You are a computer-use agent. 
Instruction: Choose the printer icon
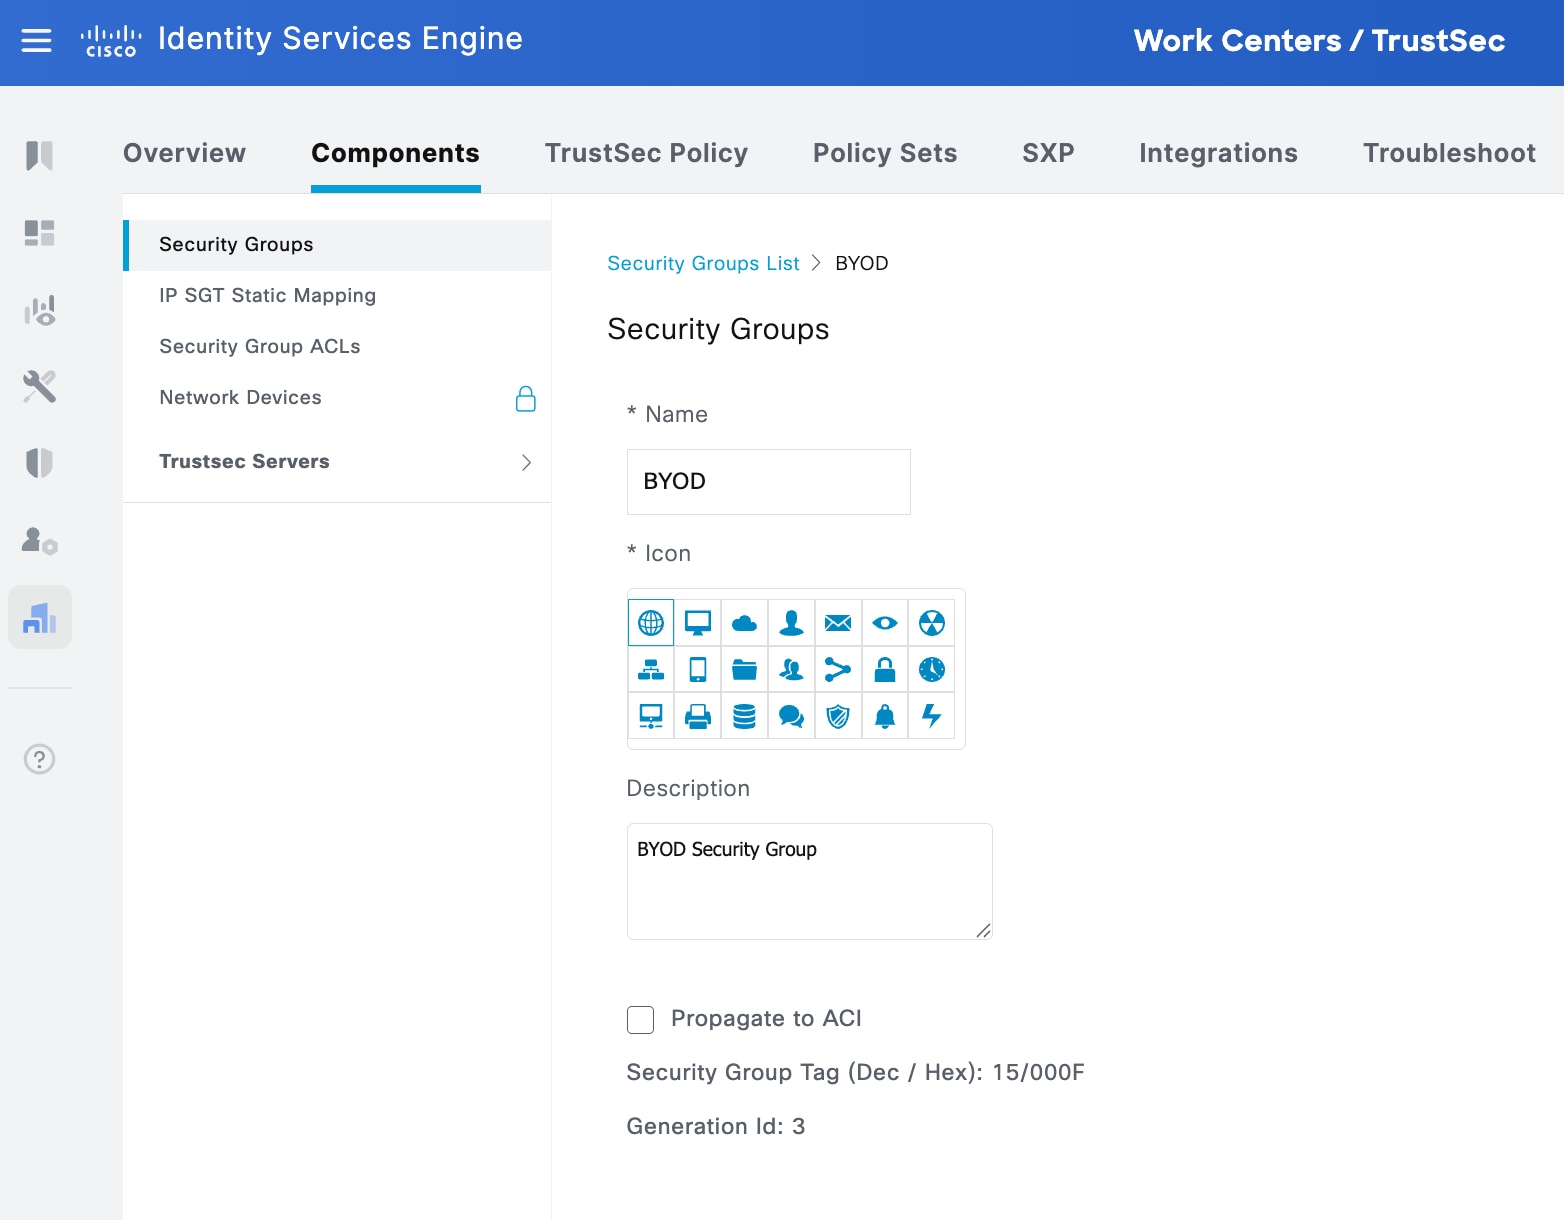click(698, 716)
